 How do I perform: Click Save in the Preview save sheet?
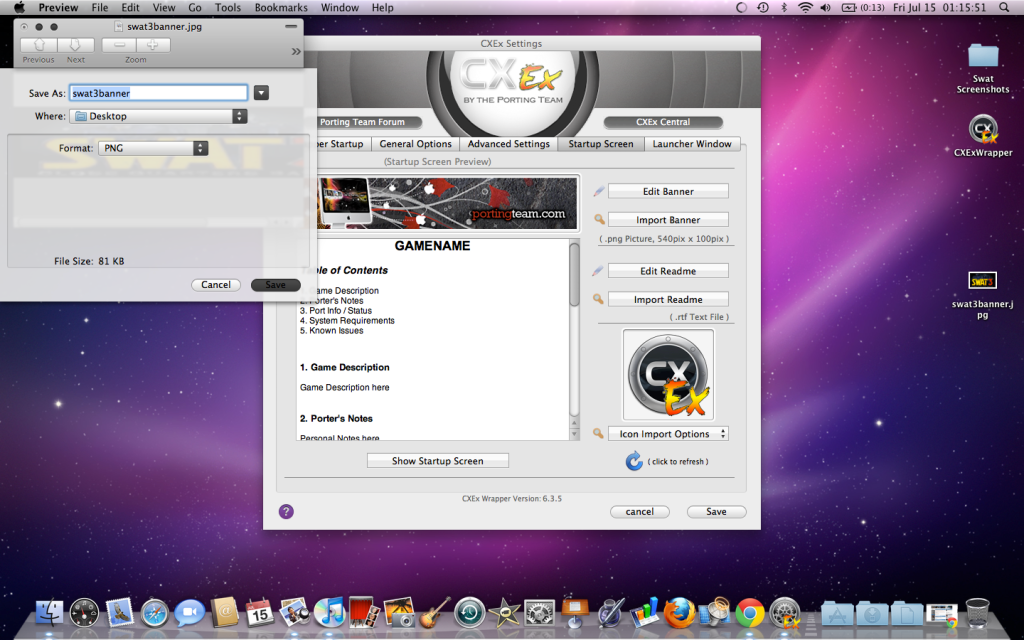pyautogui.click(x=275, y=285)
